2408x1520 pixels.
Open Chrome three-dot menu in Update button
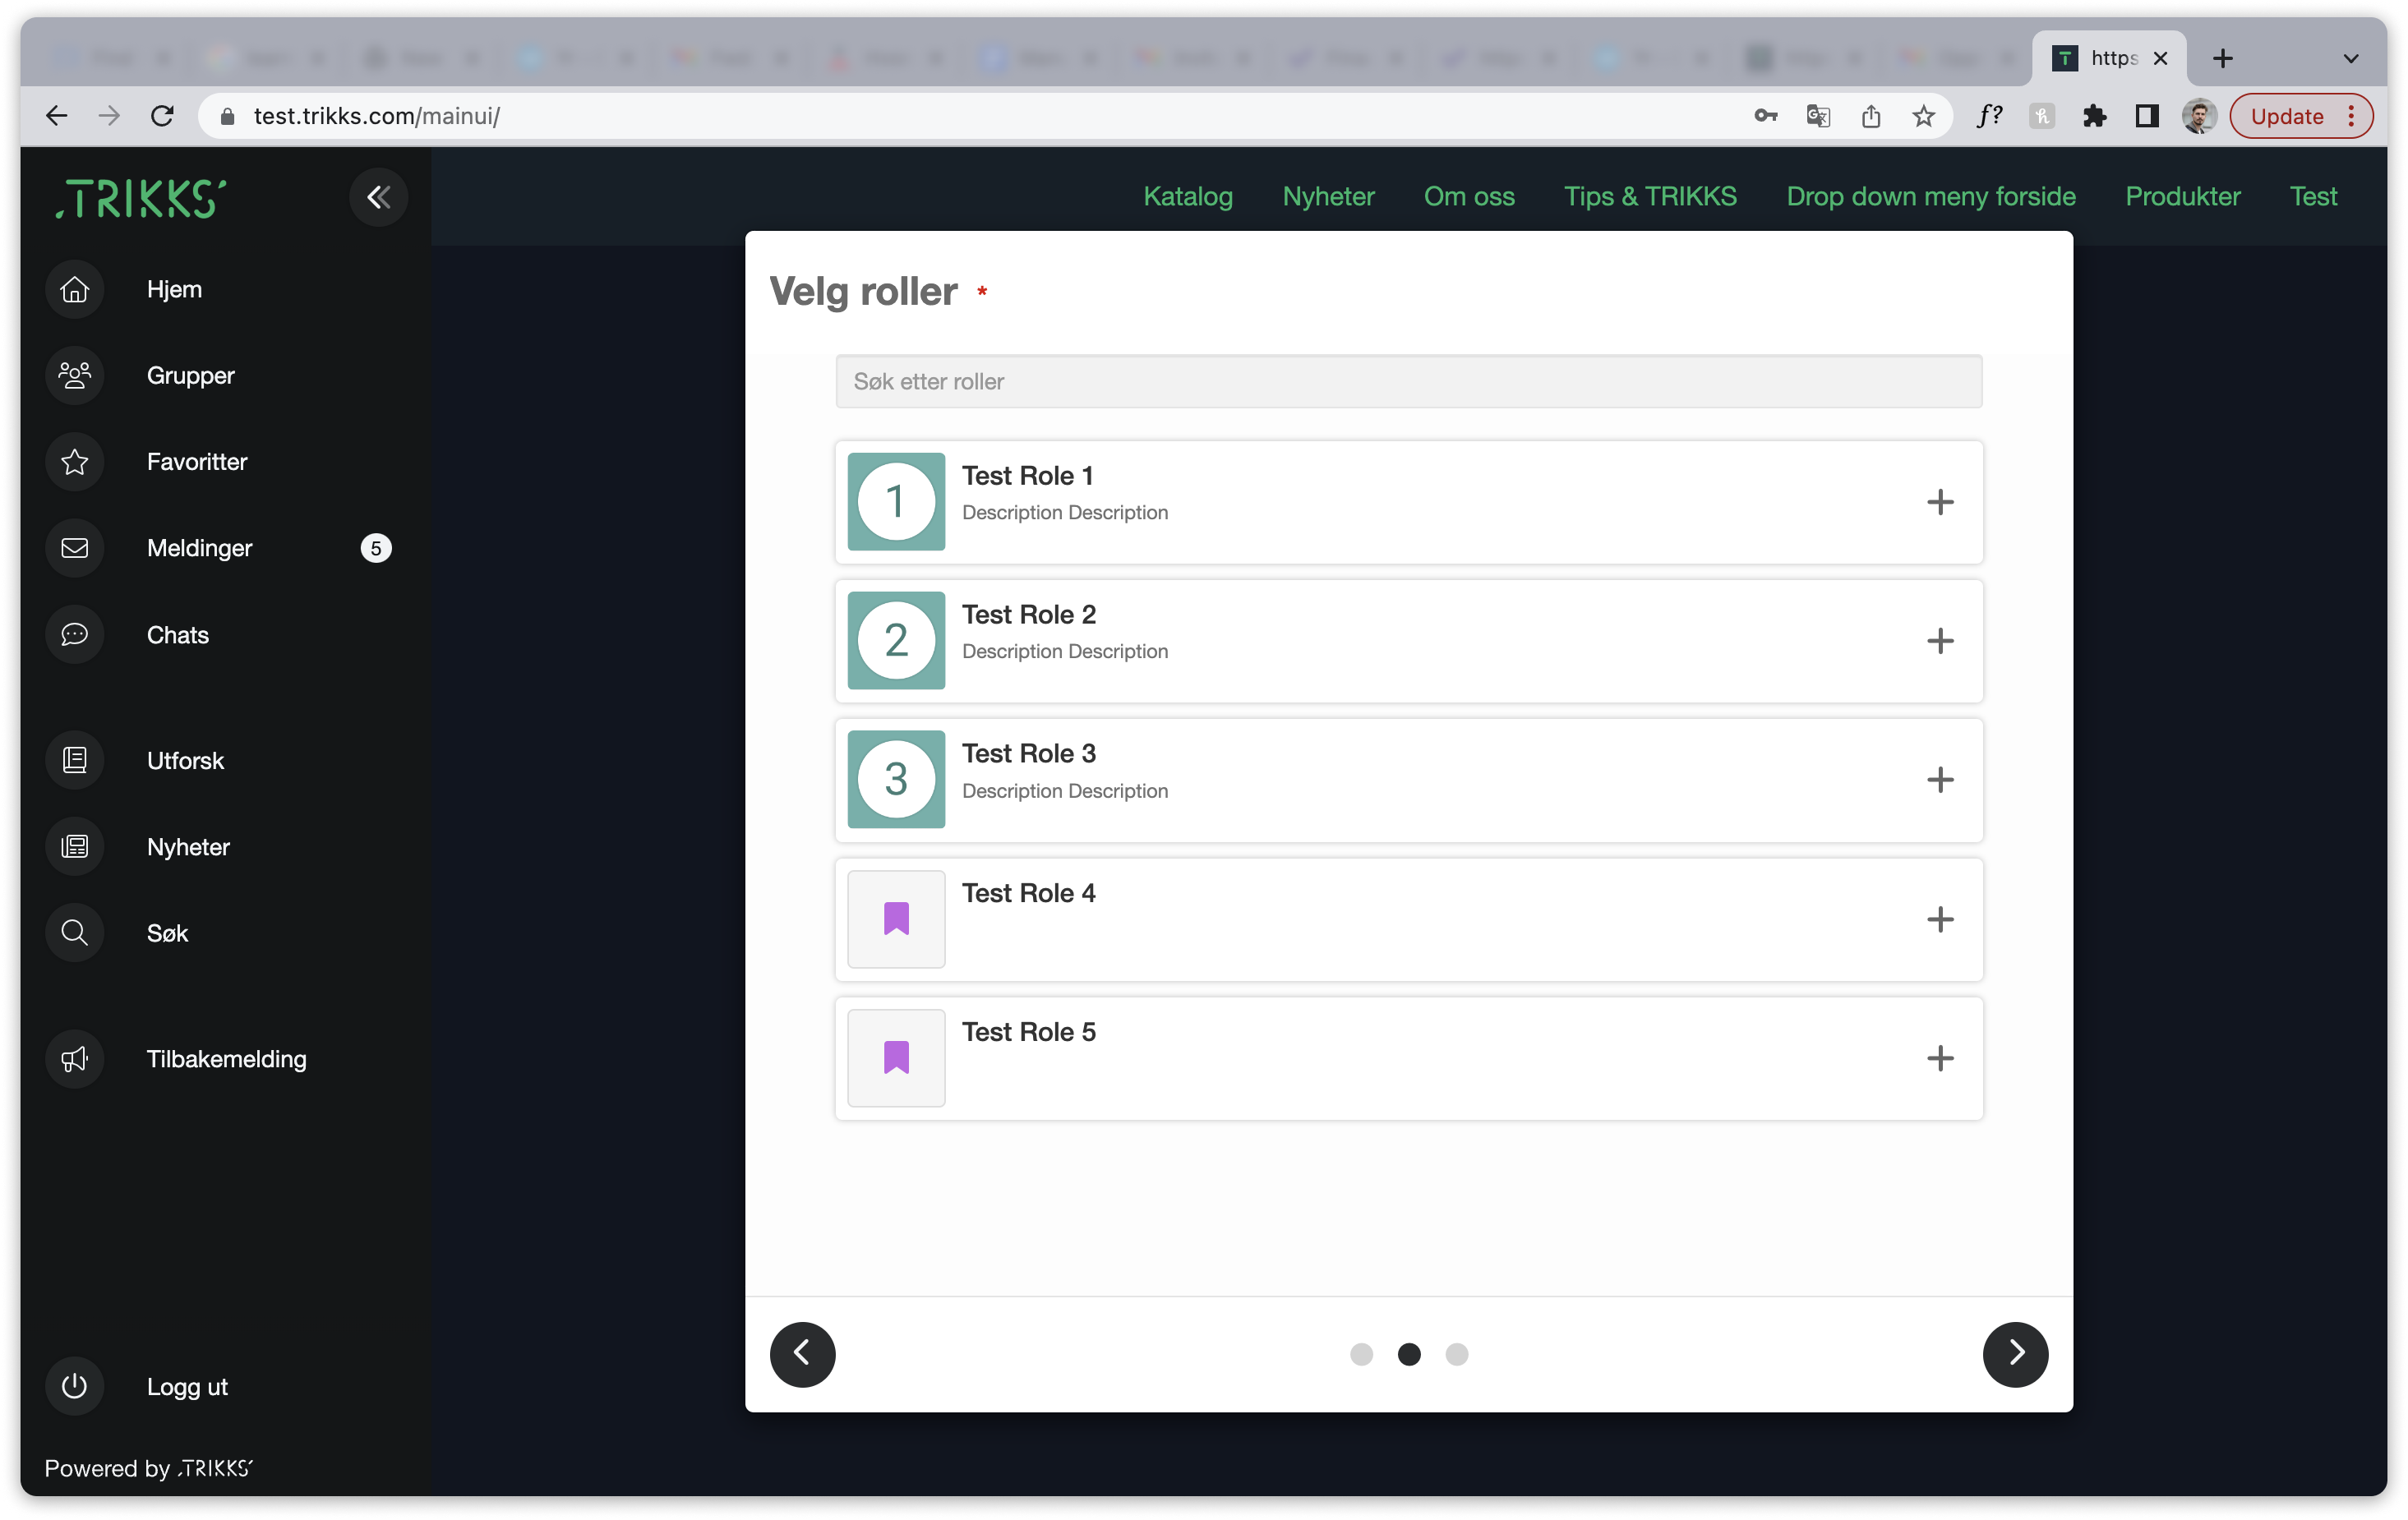pos(2352,116)
